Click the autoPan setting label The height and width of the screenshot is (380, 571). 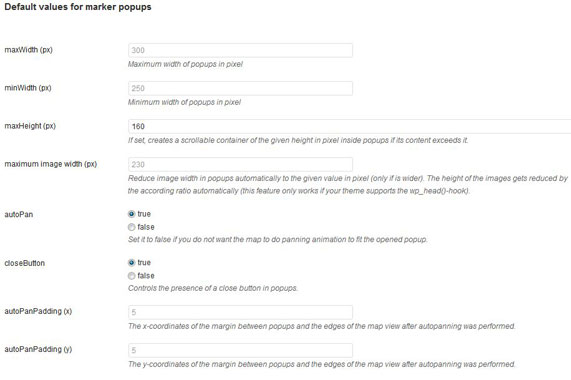click(19, 214)
